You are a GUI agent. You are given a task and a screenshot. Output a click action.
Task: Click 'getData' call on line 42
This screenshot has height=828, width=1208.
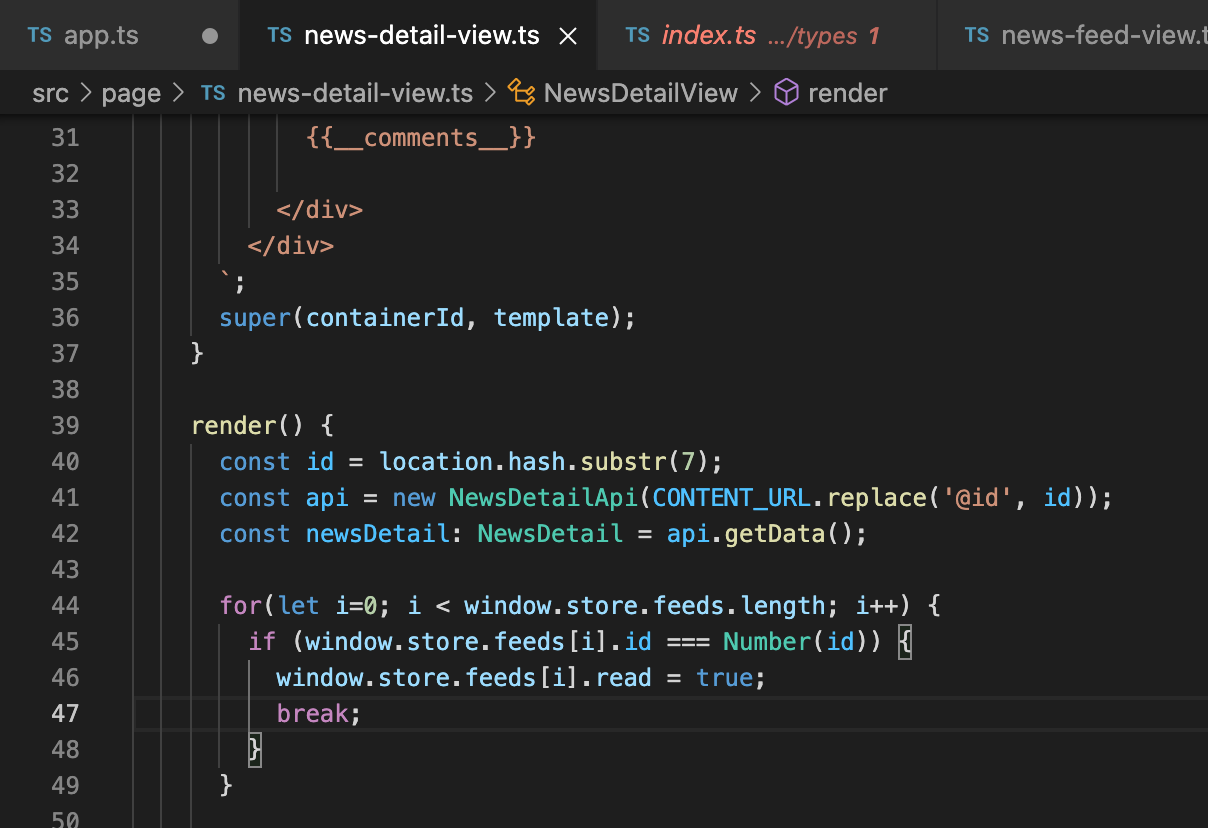[775, 533]
